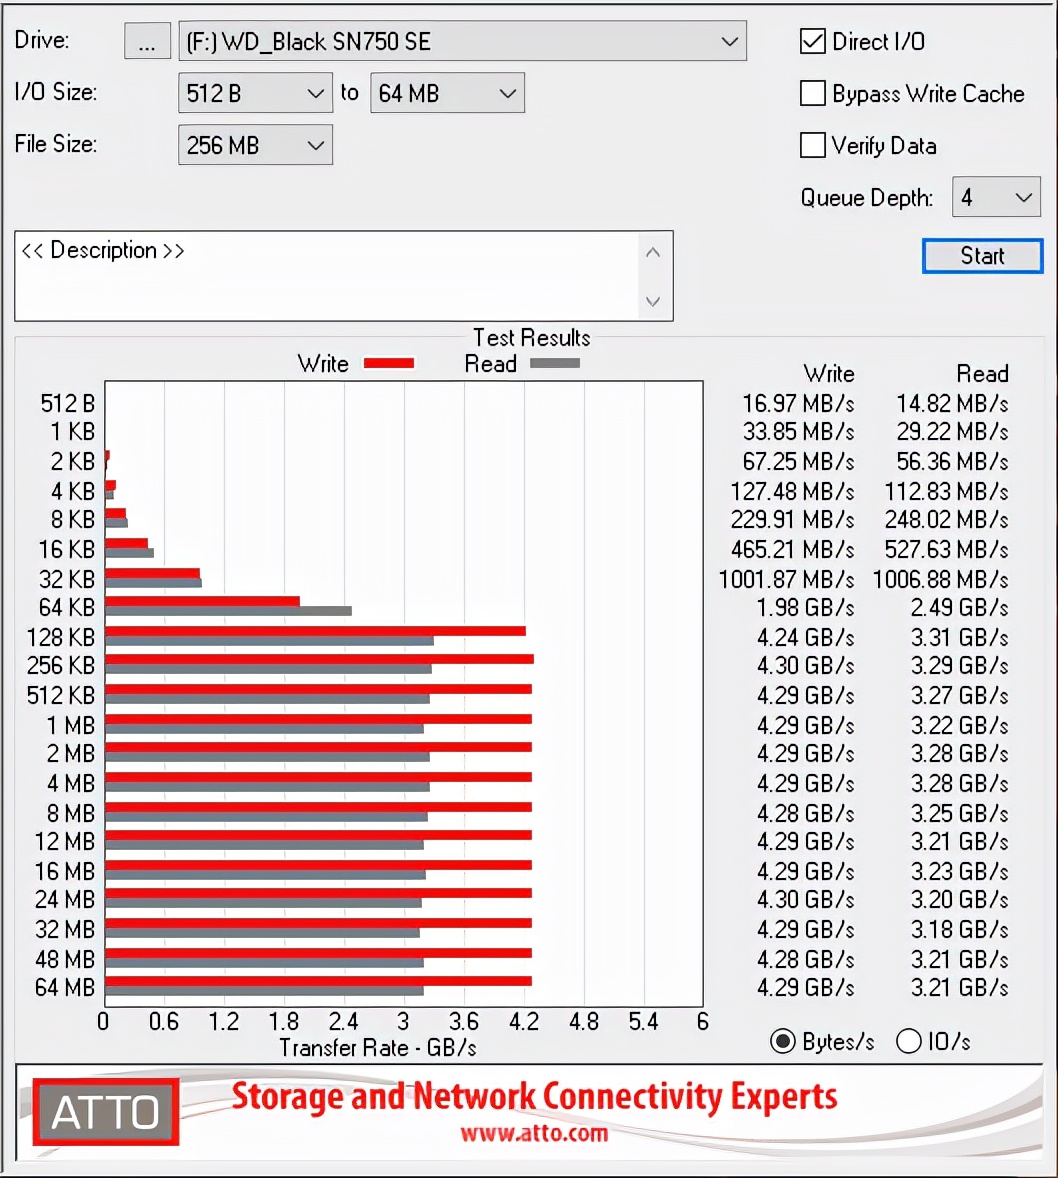Click the Test Results heading
Image resolution: width=1058 pixels, height=1178 pixels.
coord(531,338)
